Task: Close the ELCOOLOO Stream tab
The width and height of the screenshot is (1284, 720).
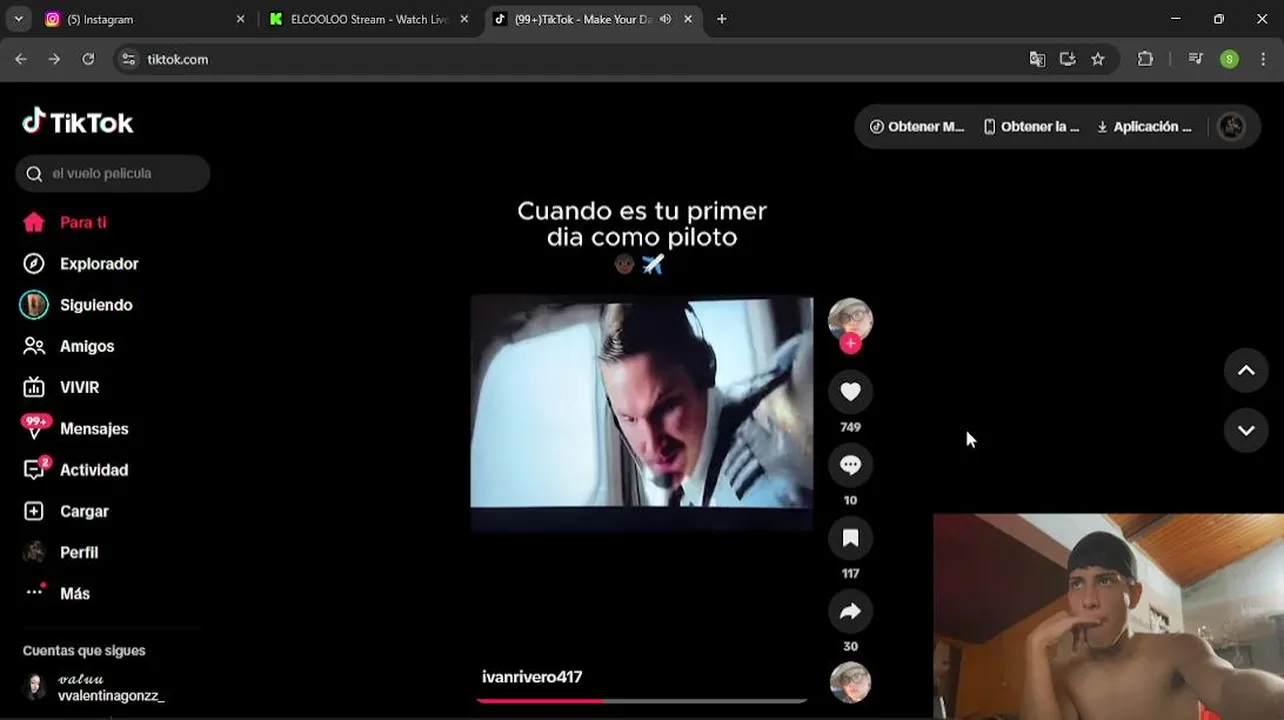Action: click(464, 19)
